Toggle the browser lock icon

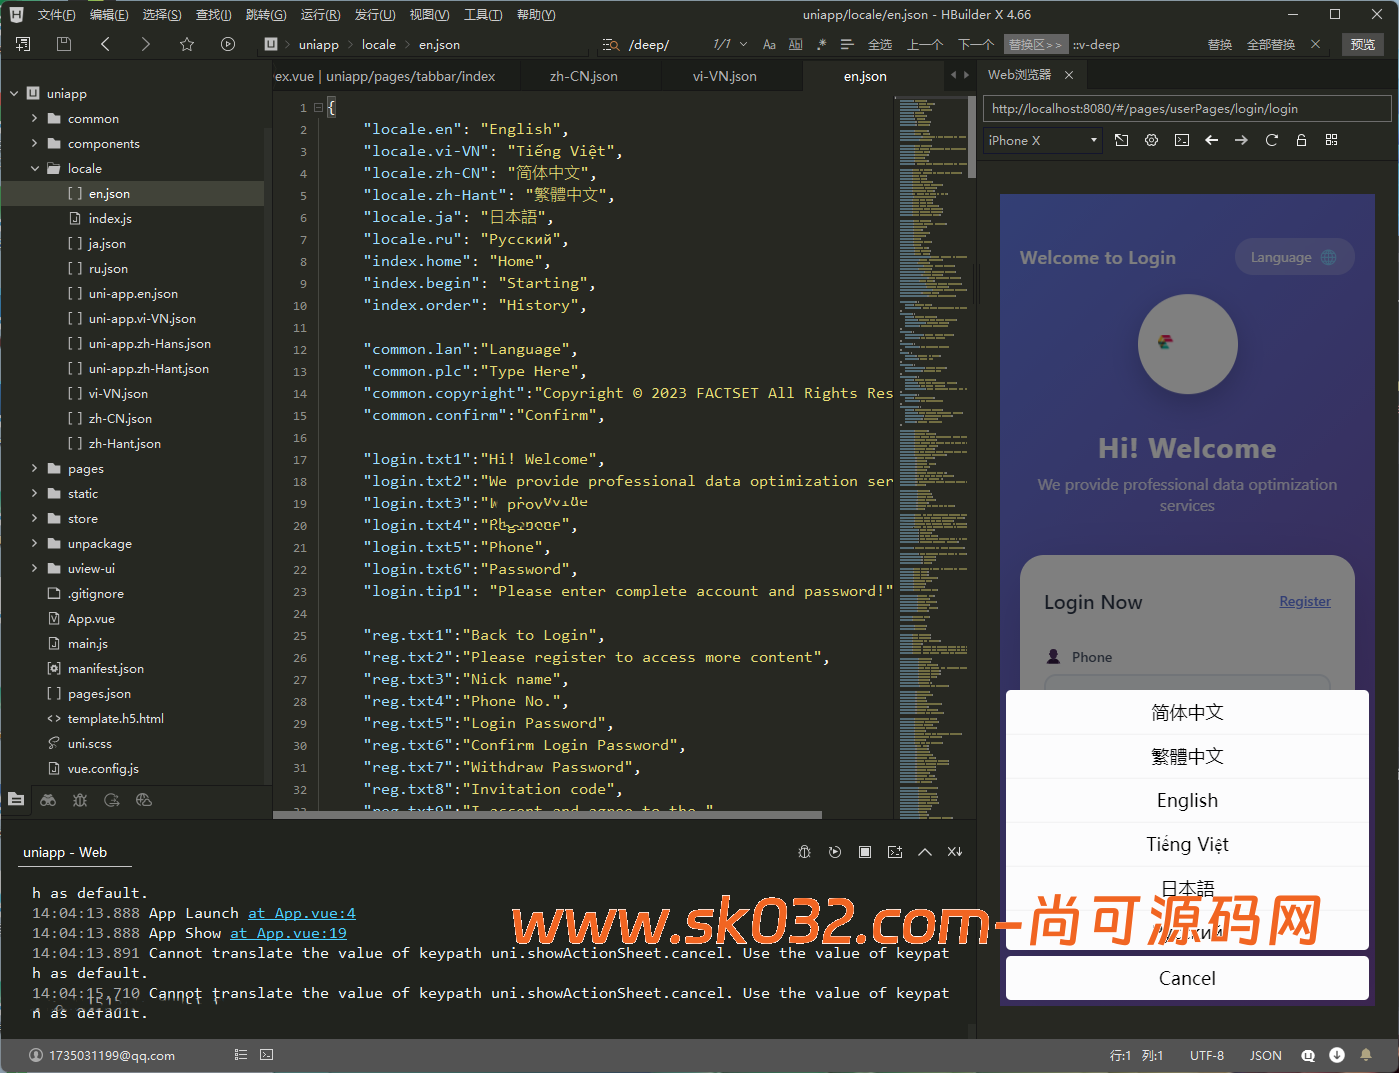click(x=1301, y=140)
